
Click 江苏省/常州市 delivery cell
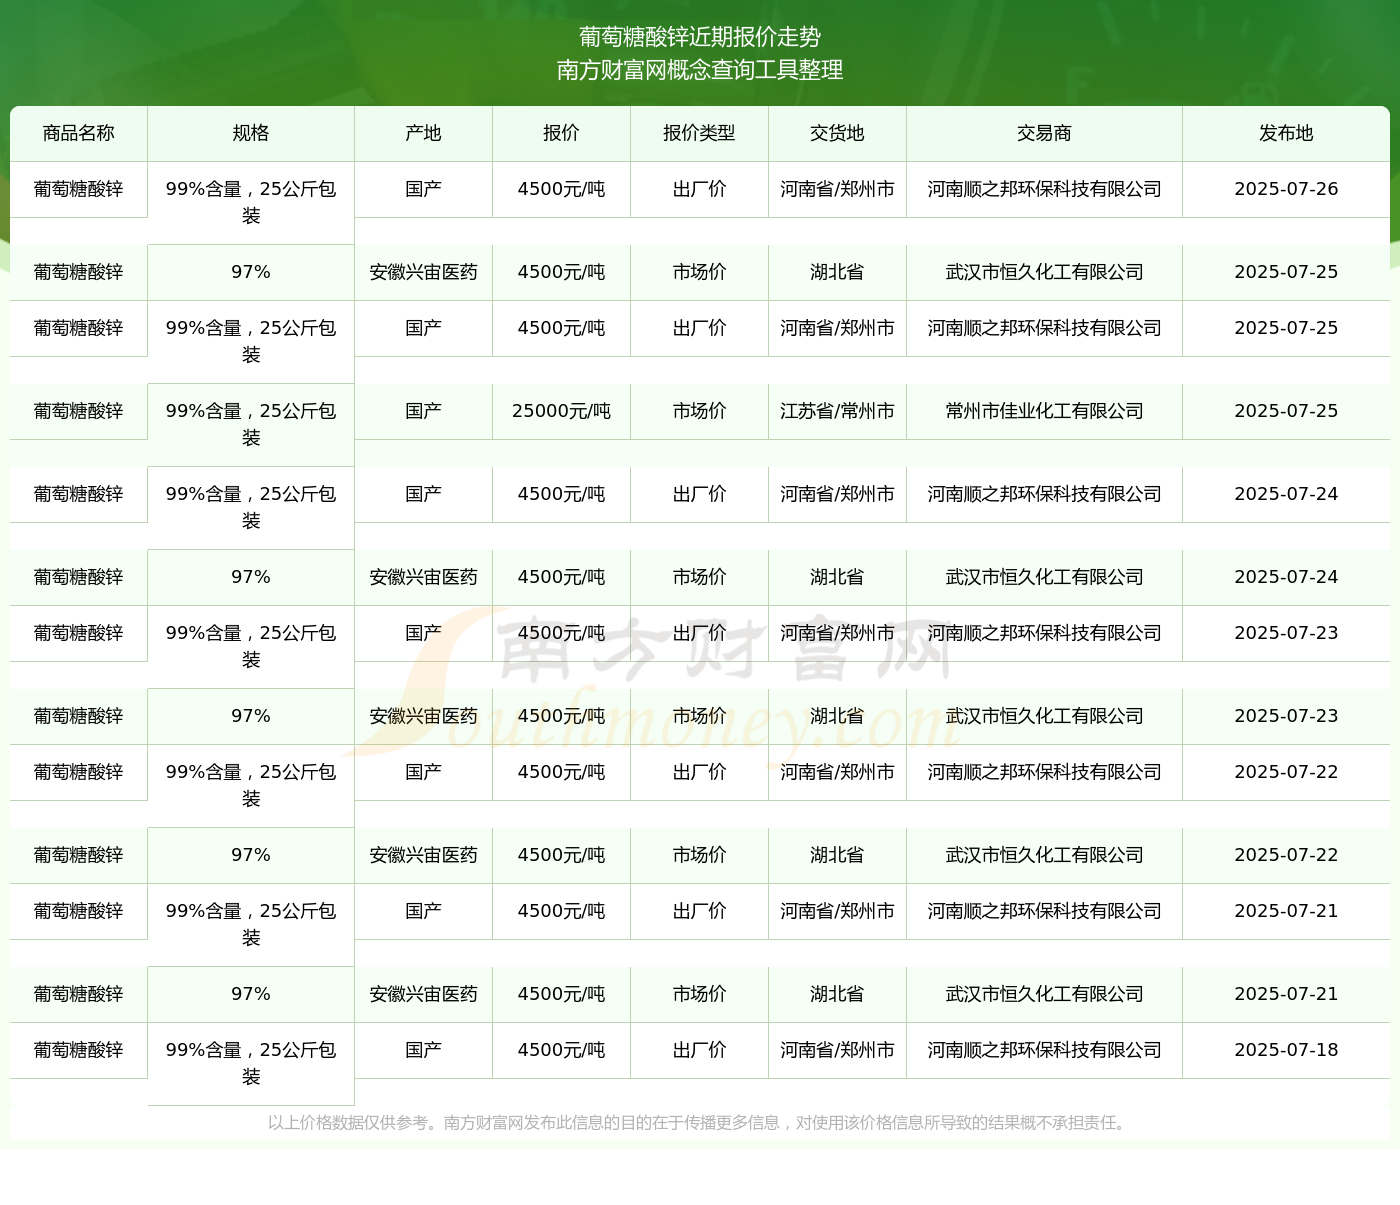click(837, 411)
